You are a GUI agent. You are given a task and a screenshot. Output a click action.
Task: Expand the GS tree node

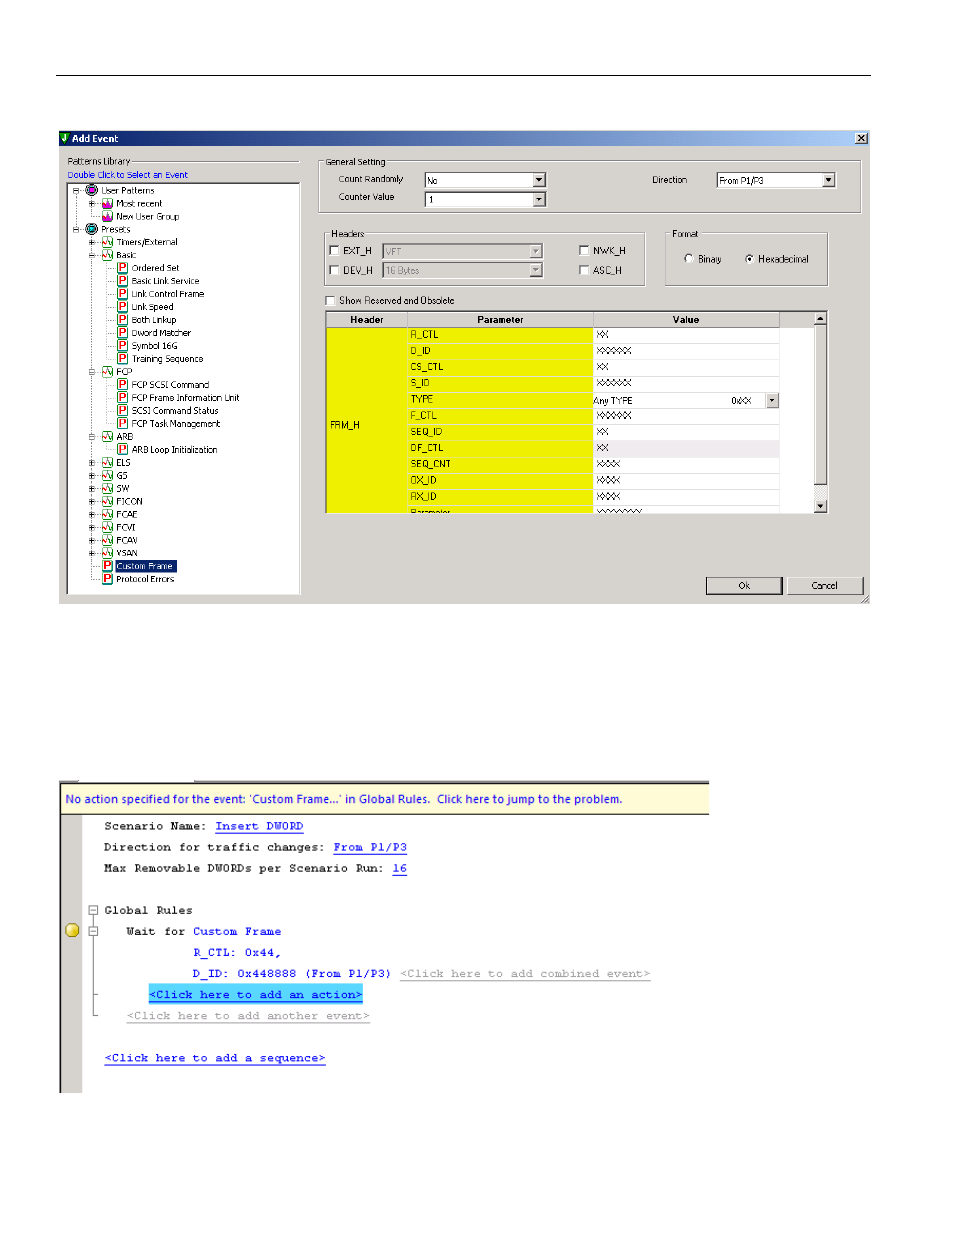[92, 476]
